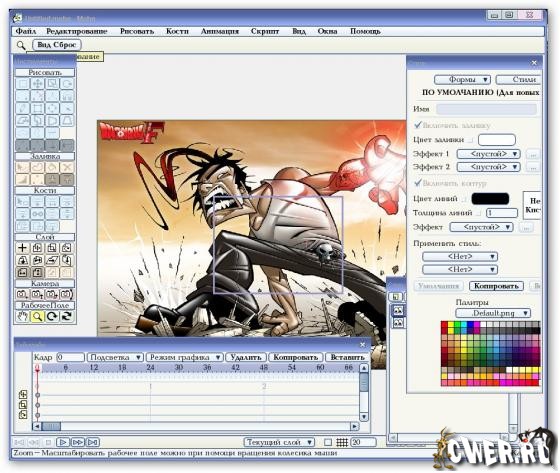This screenshot has width=560, height=473.
Task: Click the Толщина линий value field
Action: (x=502, y=213)
